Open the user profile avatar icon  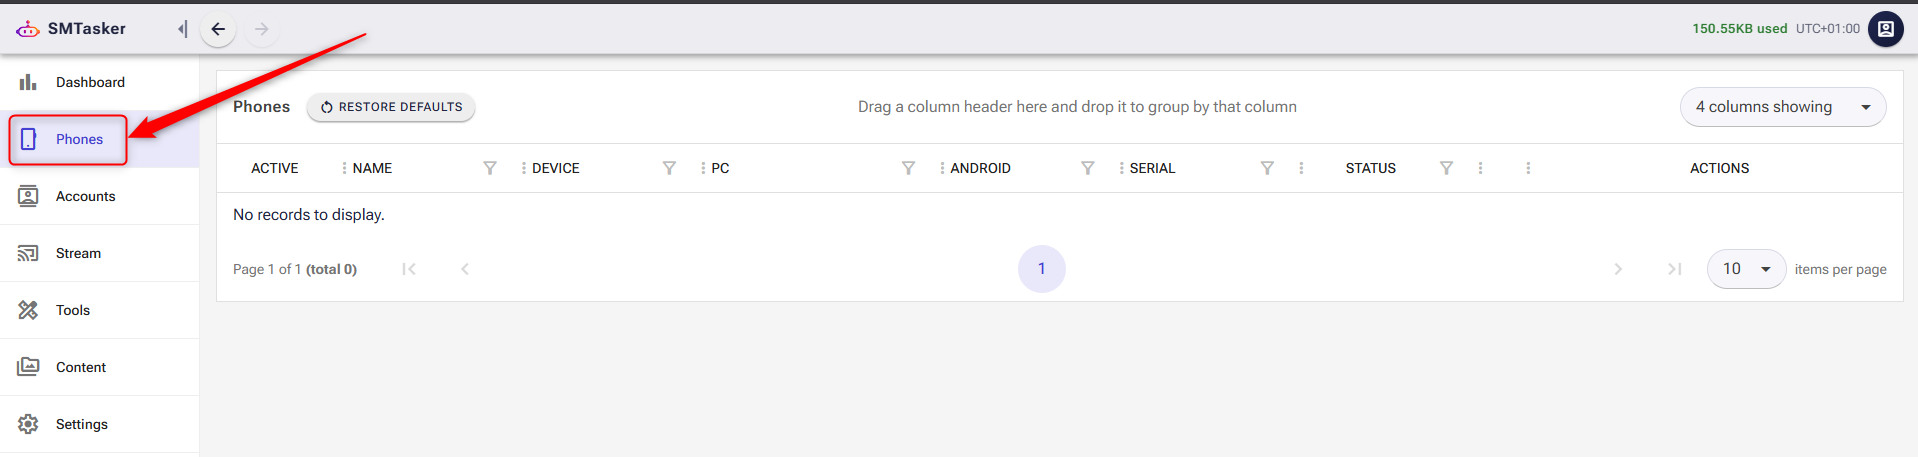pos(1885,29)
